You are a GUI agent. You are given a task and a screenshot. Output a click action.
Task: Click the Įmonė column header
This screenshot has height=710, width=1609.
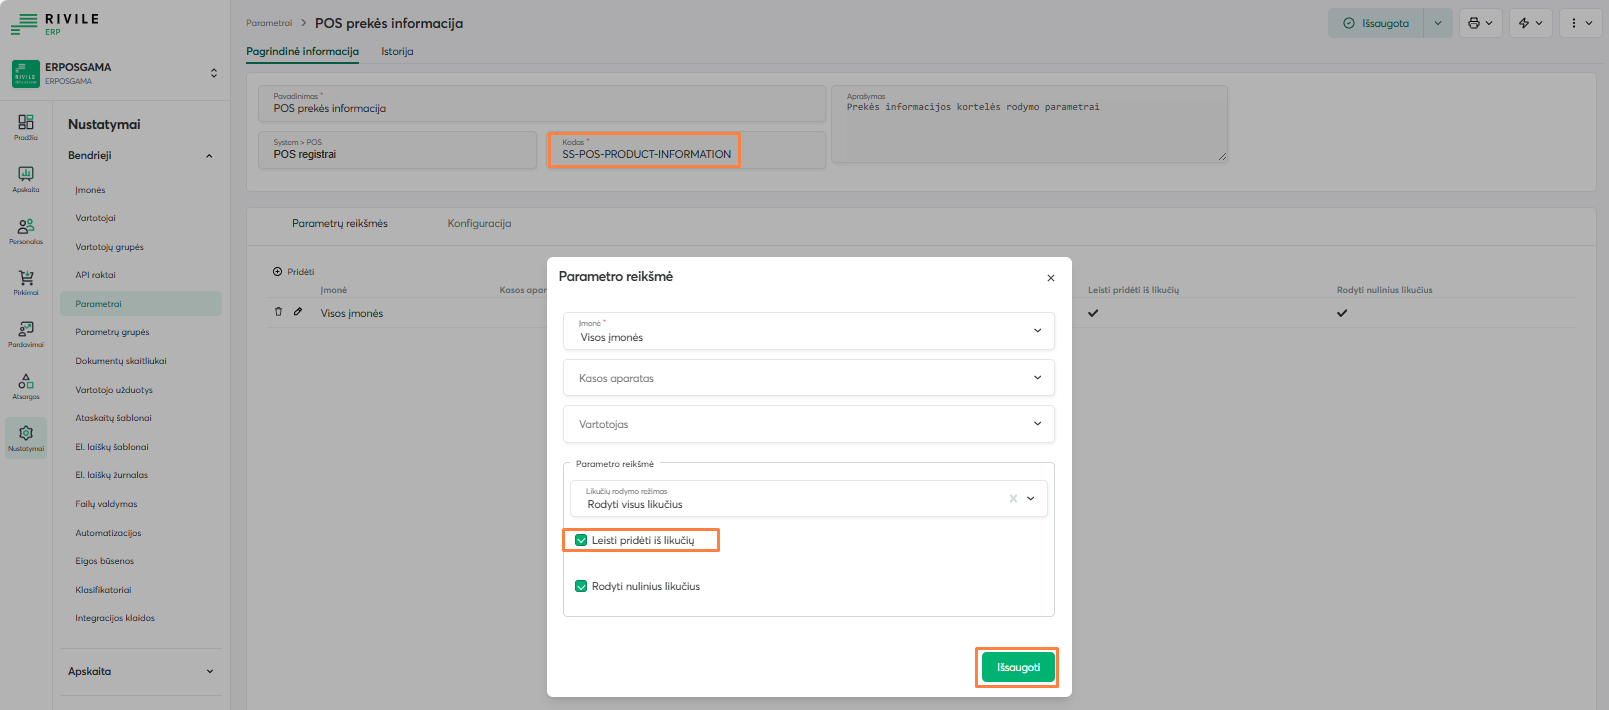click(334, 290)
